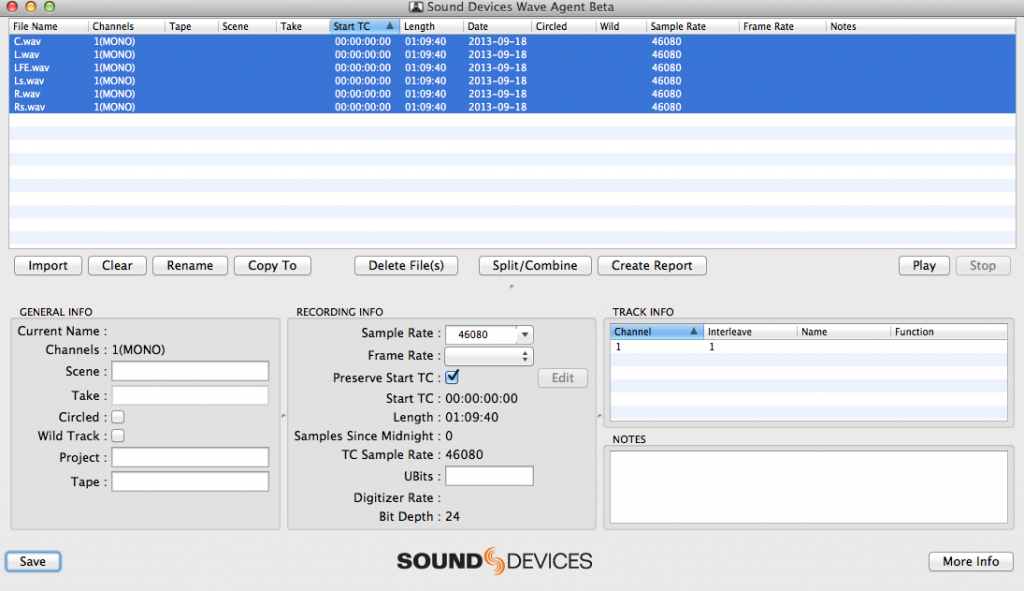1024x591 pixels.
Task: Select the LFE.wav file row
Action: point(512,67)
